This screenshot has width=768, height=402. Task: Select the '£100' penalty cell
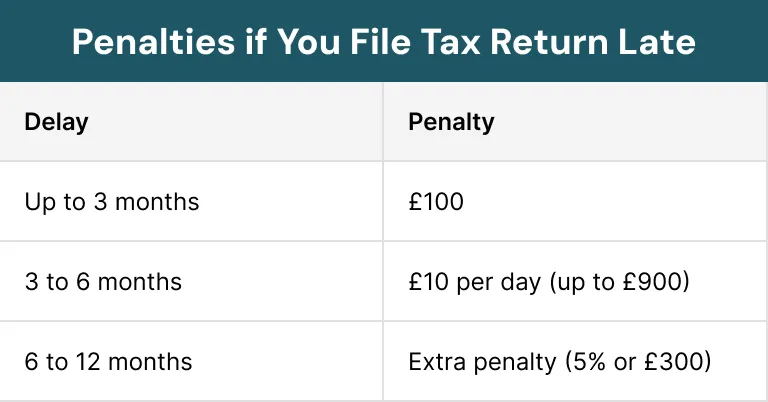[x=436, y=202]
